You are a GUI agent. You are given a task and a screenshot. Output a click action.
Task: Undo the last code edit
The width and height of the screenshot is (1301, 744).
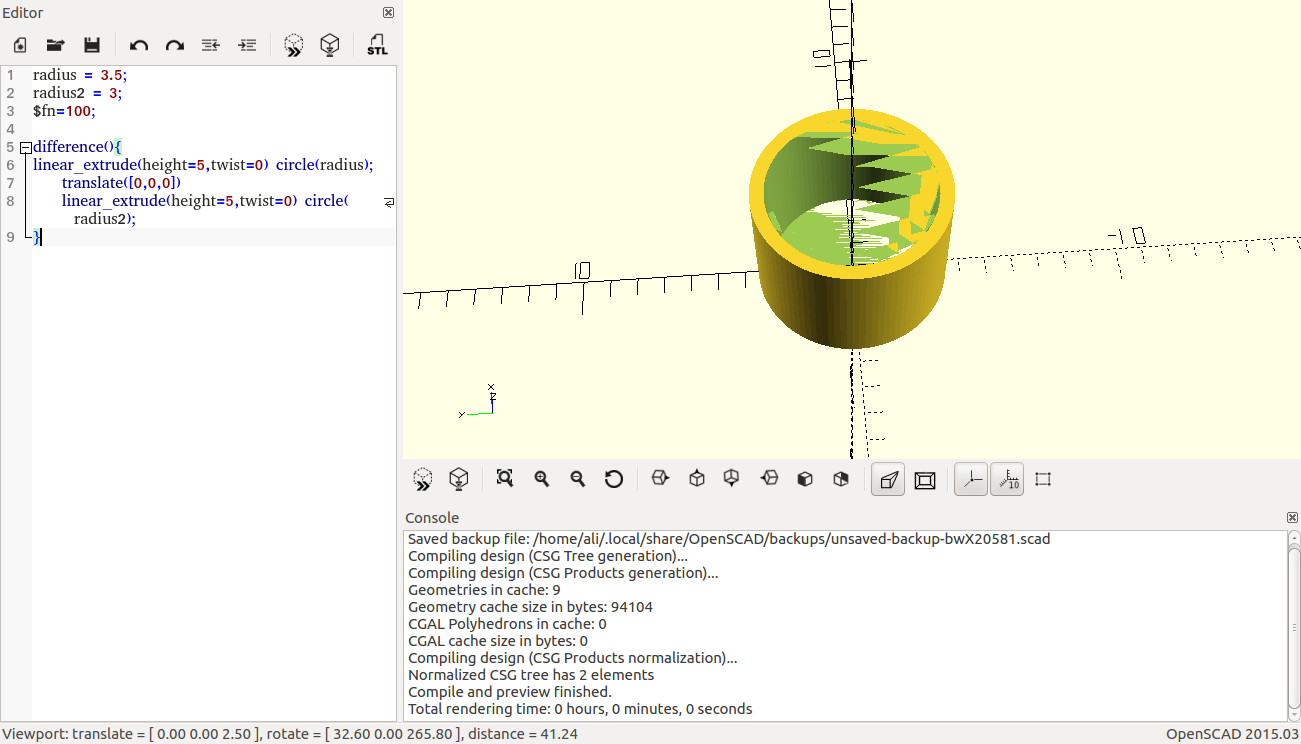138,45
